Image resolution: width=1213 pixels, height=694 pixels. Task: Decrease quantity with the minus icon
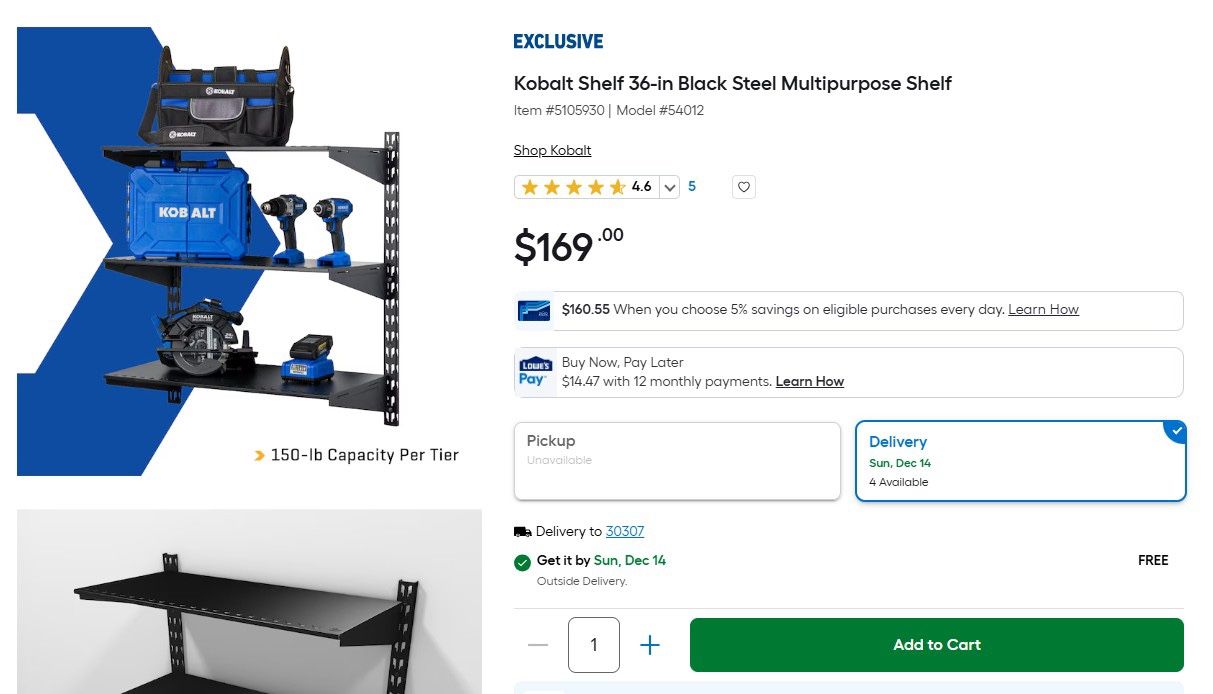(537, 645)
